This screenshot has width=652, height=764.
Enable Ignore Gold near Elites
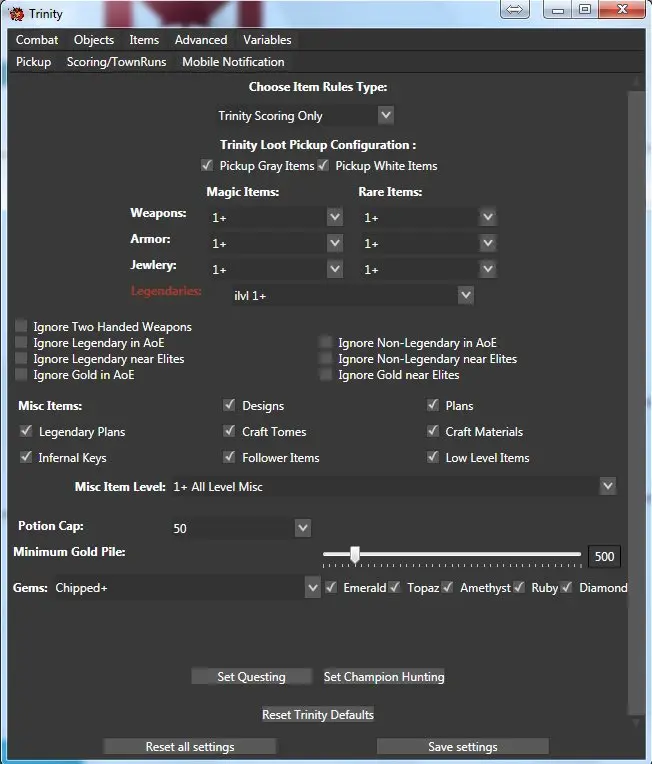click(x=326, y=375)
